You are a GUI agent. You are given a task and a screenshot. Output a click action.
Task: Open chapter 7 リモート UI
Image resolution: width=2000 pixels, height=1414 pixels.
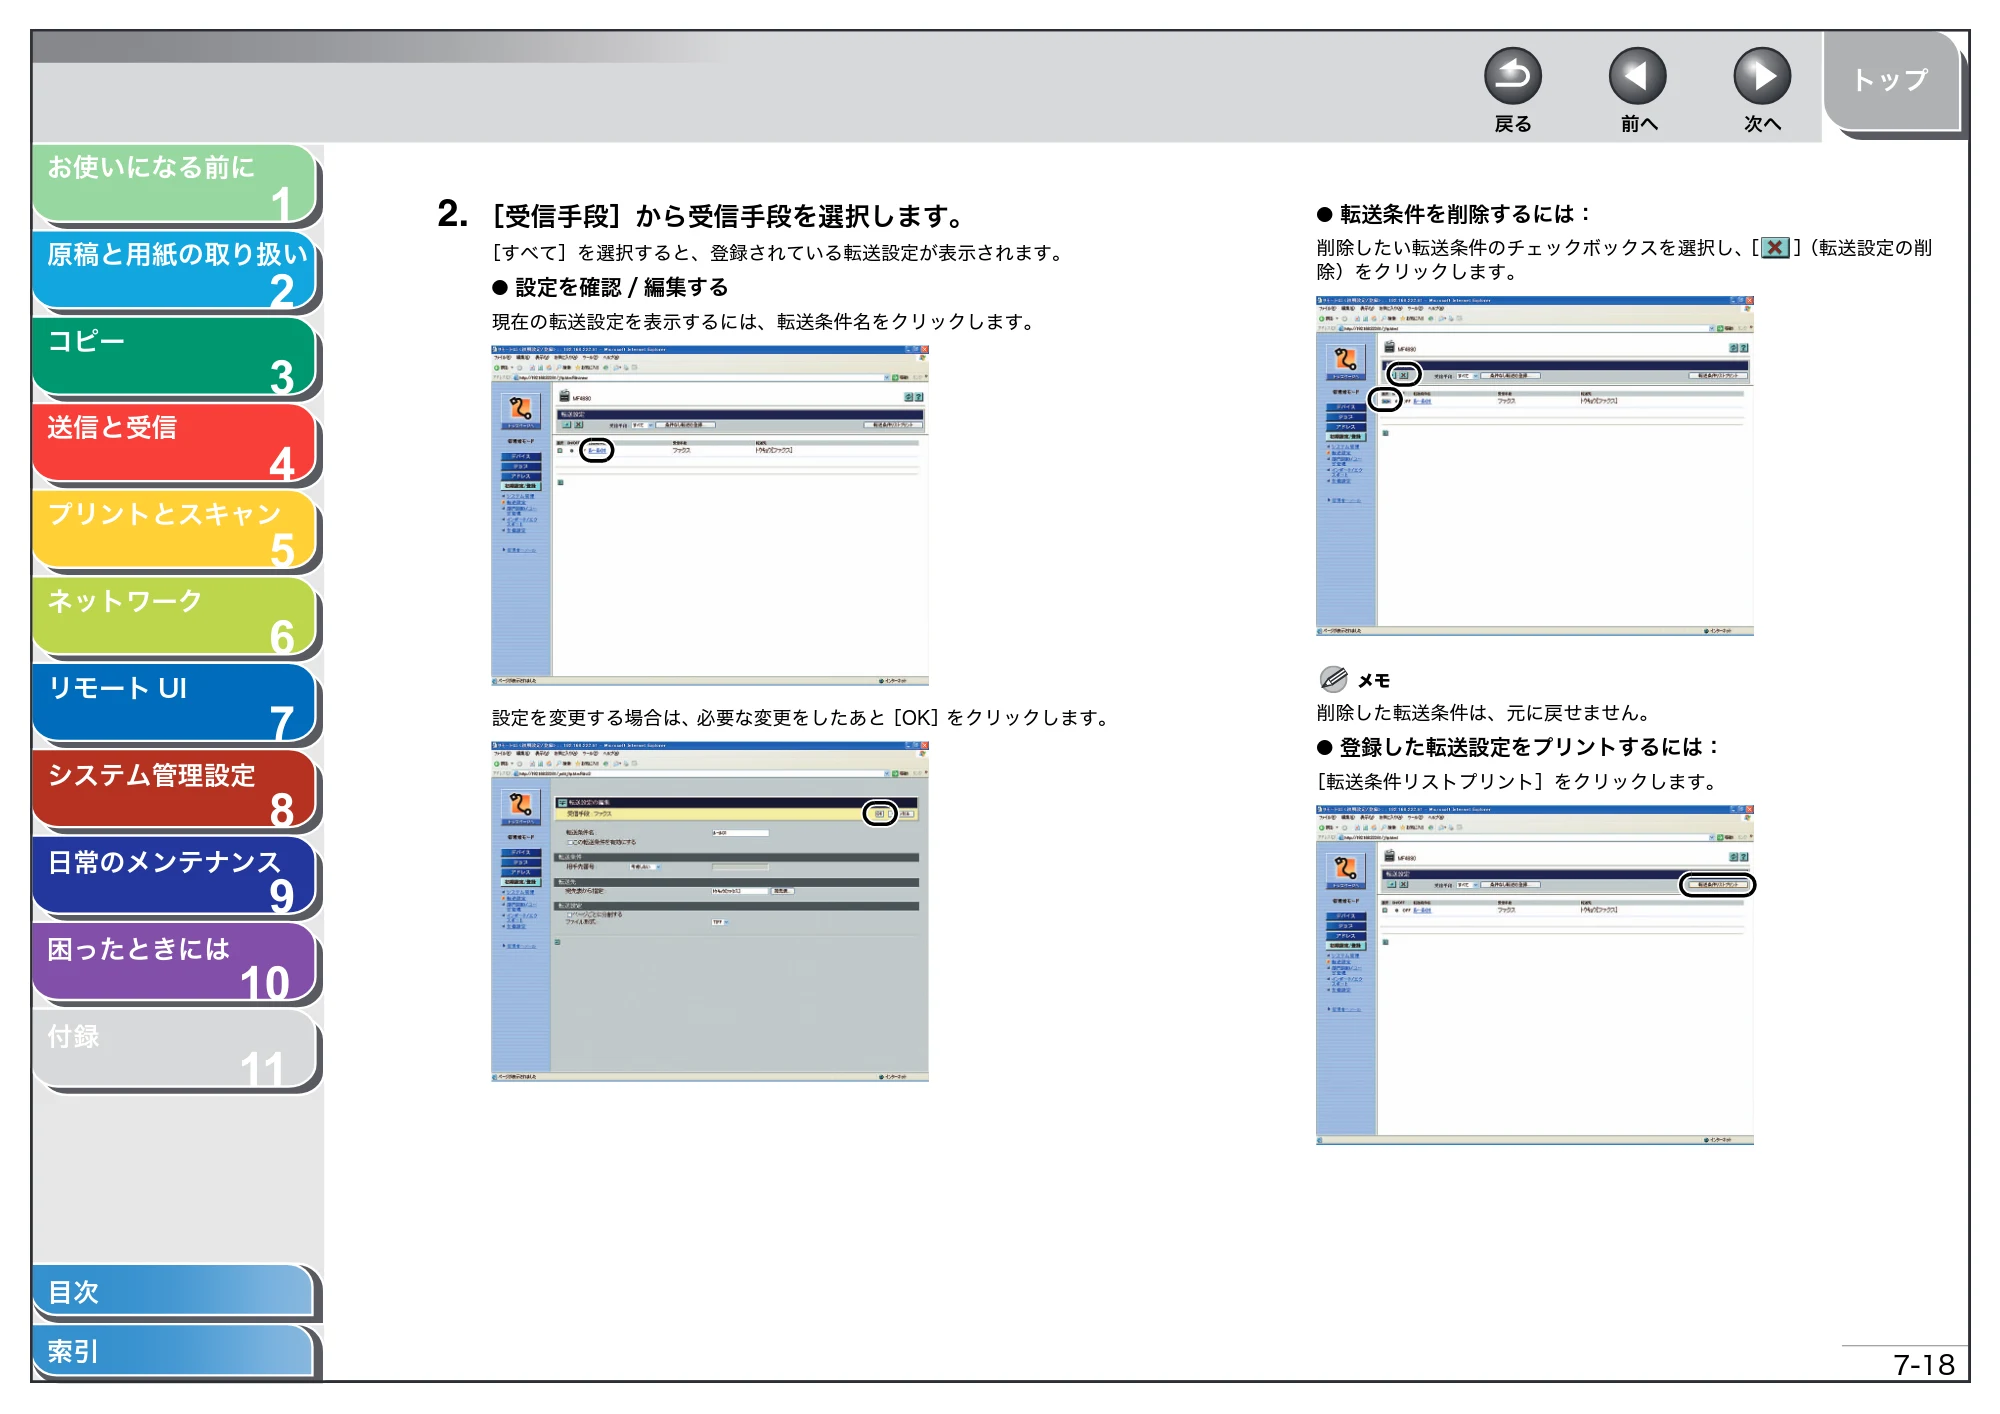pyautogui.click(x=175, y=704)
